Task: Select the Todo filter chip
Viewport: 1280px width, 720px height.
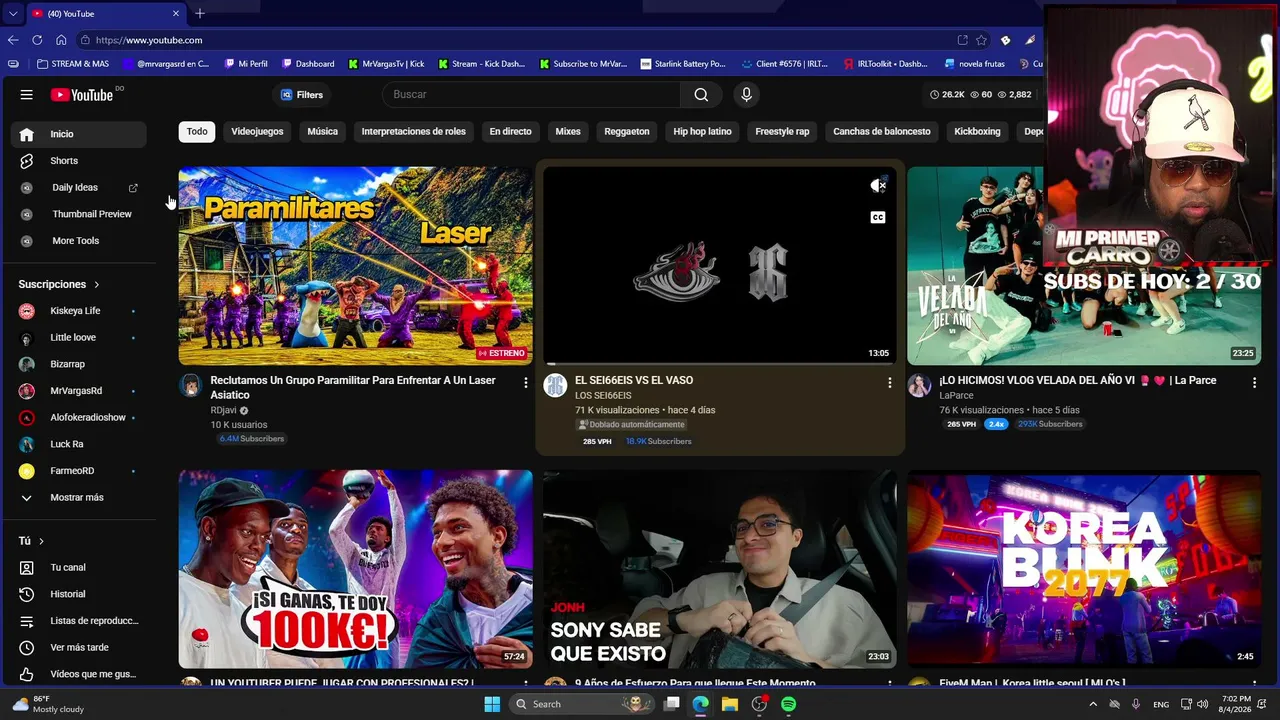Action: tap(197, 132)
